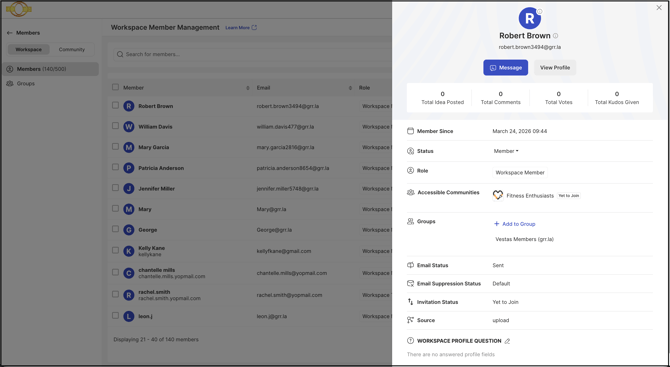
Task: Click the plus icon for Add to Group
Action: pyautogui.click(x=497, y=224)
